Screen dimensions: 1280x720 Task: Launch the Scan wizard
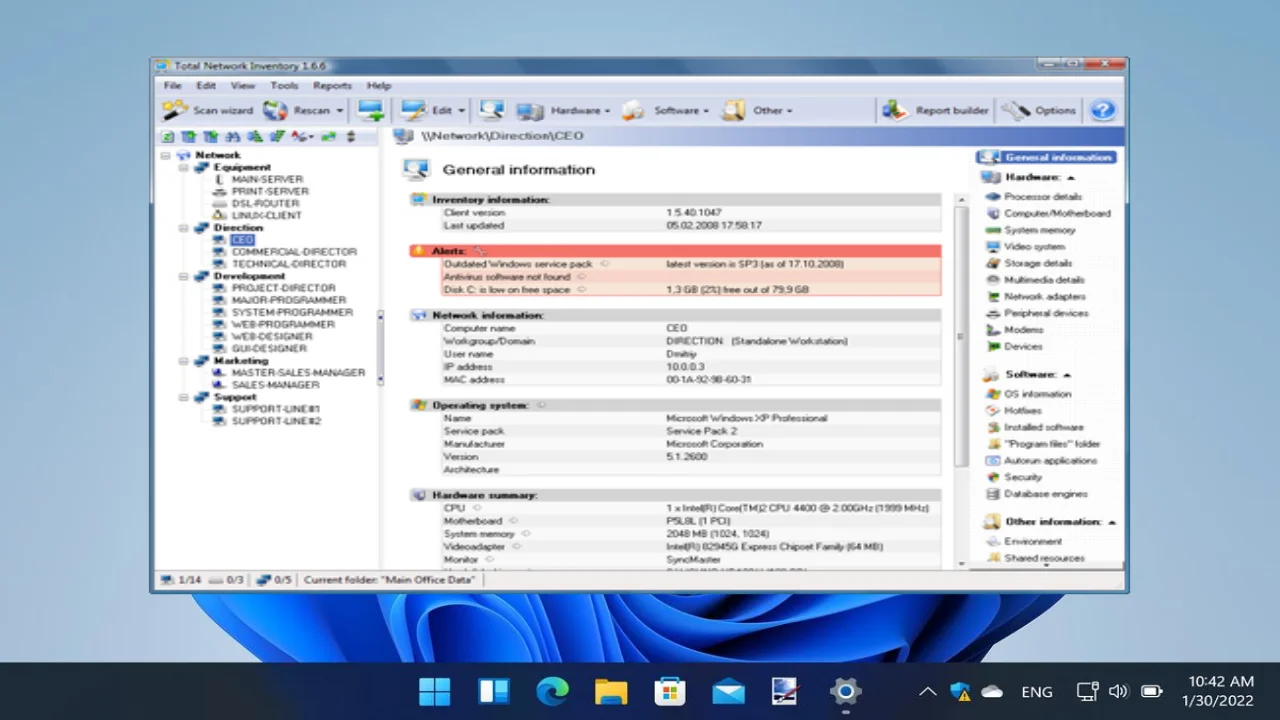208,110
